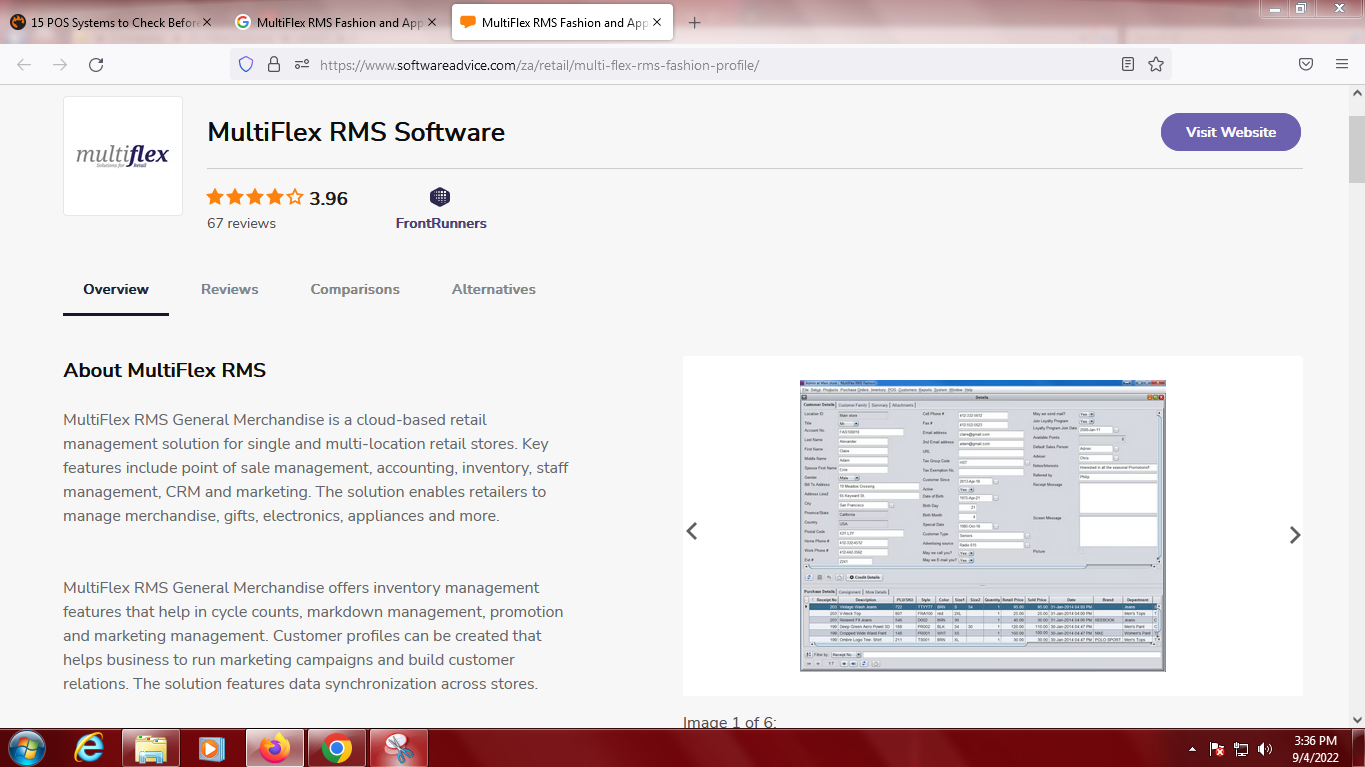
Task: Close the 15 POS Systems tab
Action: pos(207,22)
